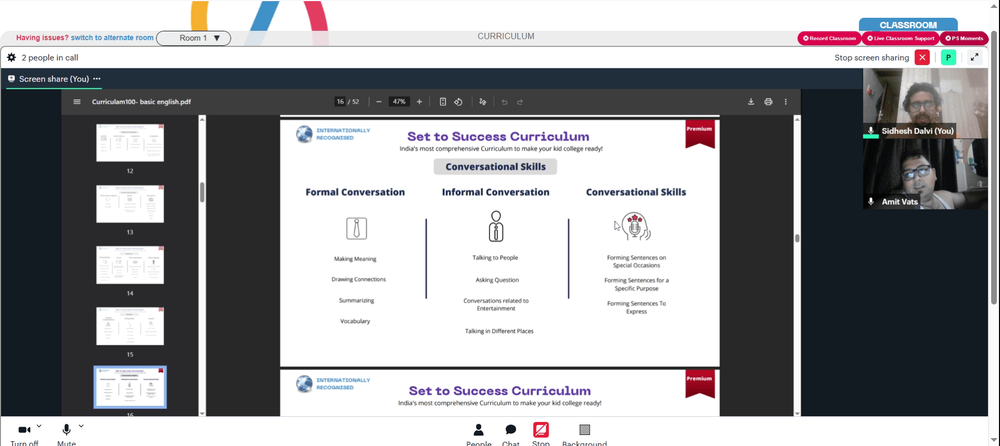Select the highlighted page 16 thumbnail
The height and width of the screenshot is (446, 1000).
tap(130, 387)
